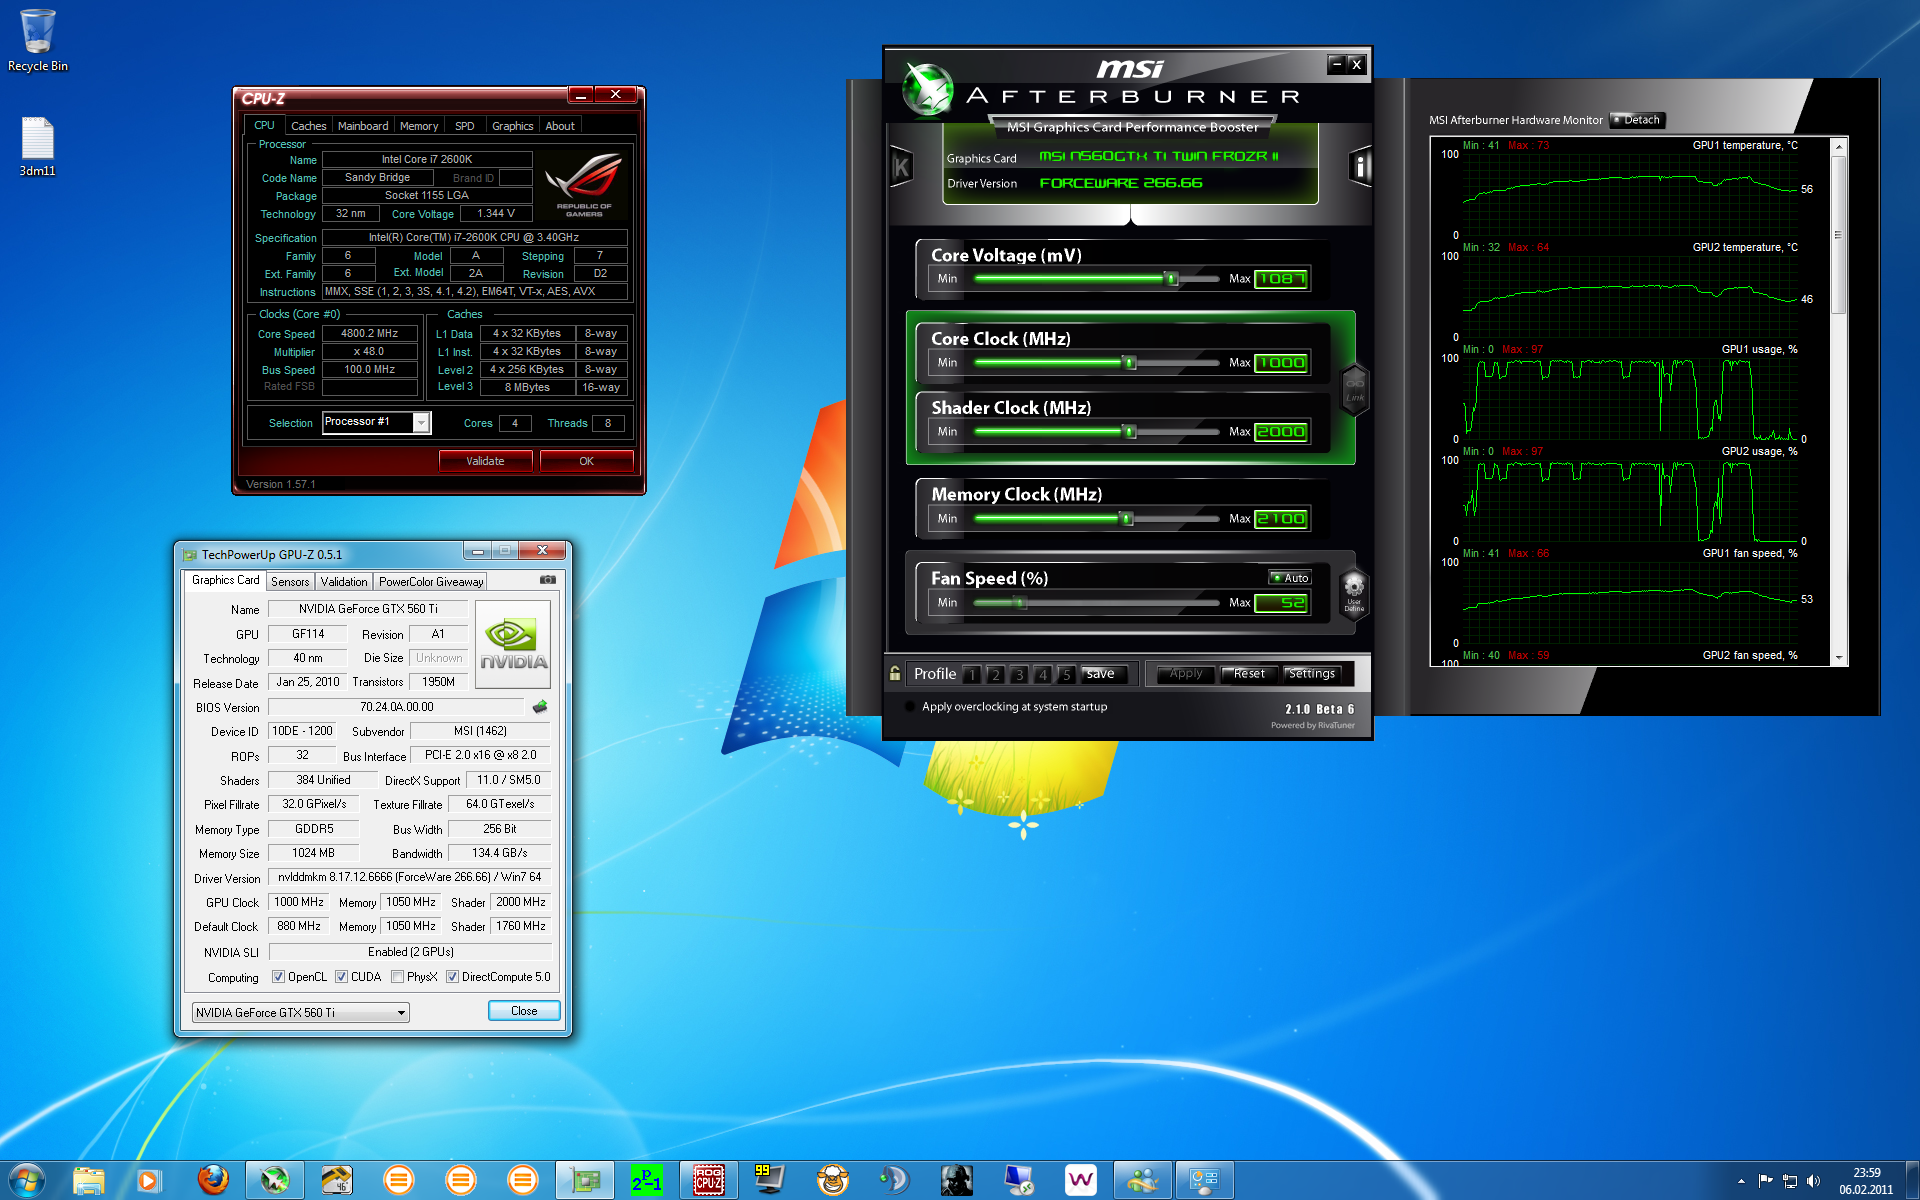Screen dimensions: 1920x1200
Task: Click the OK button in CPU-Z
Action: pos(586,461)
